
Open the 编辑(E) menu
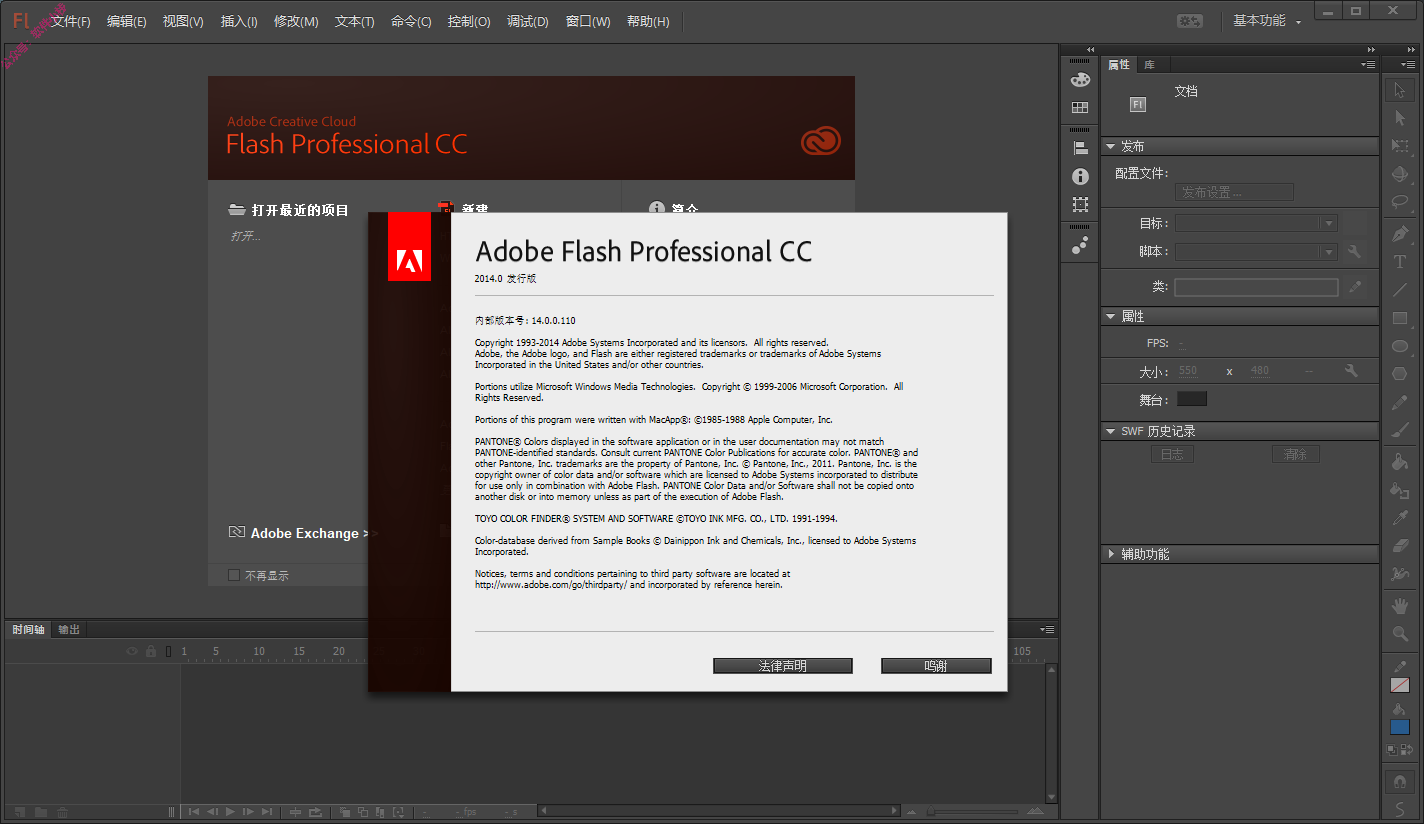click(x=126, y=22)
